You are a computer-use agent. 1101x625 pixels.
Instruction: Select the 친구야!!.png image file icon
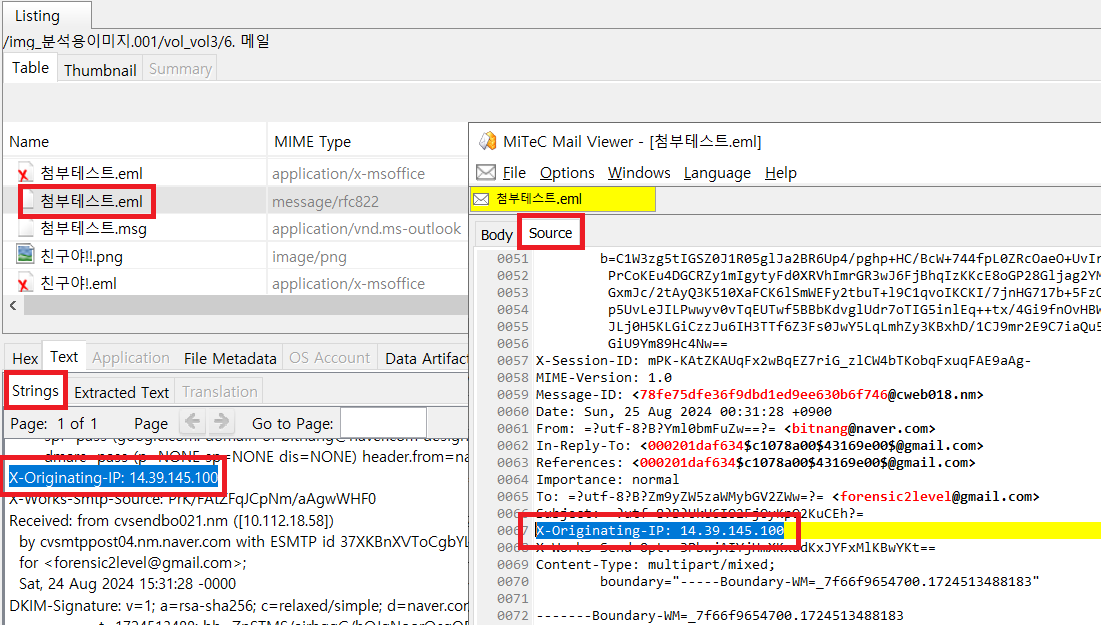pyautogui.click(x=25, y=256)
